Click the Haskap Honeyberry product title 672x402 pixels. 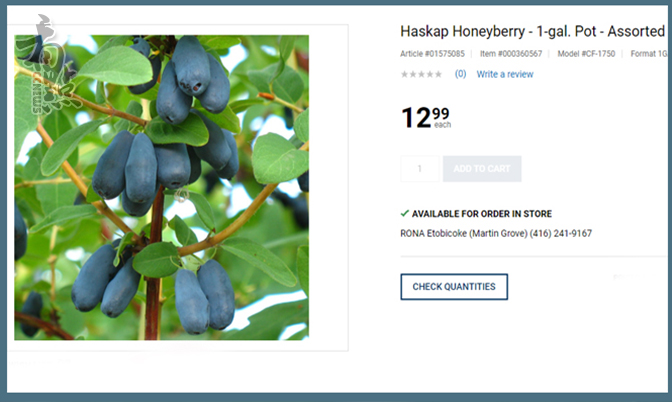(532, 31)
